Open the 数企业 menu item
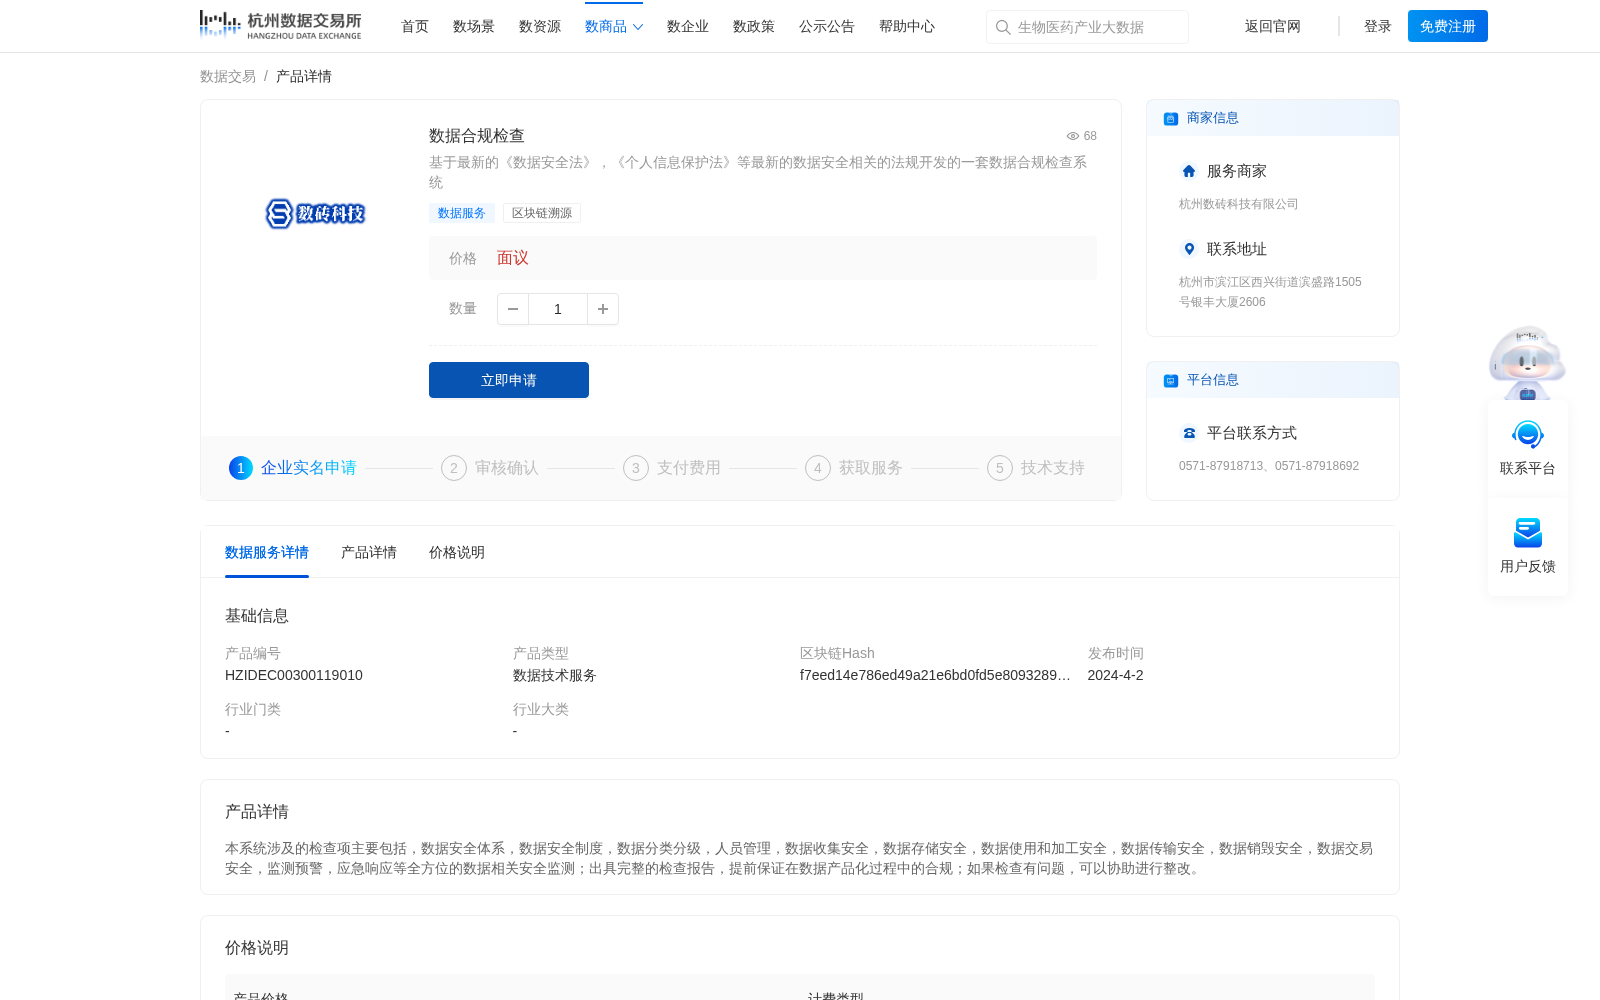Screen dimensions: 1600x1000 688,27
